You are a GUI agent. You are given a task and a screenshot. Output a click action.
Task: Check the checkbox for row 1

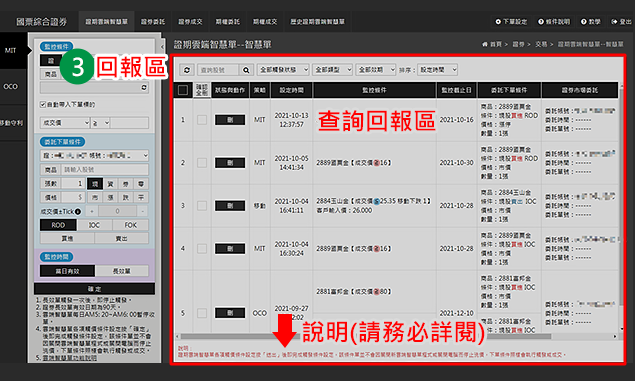click(x=202, y=120)
